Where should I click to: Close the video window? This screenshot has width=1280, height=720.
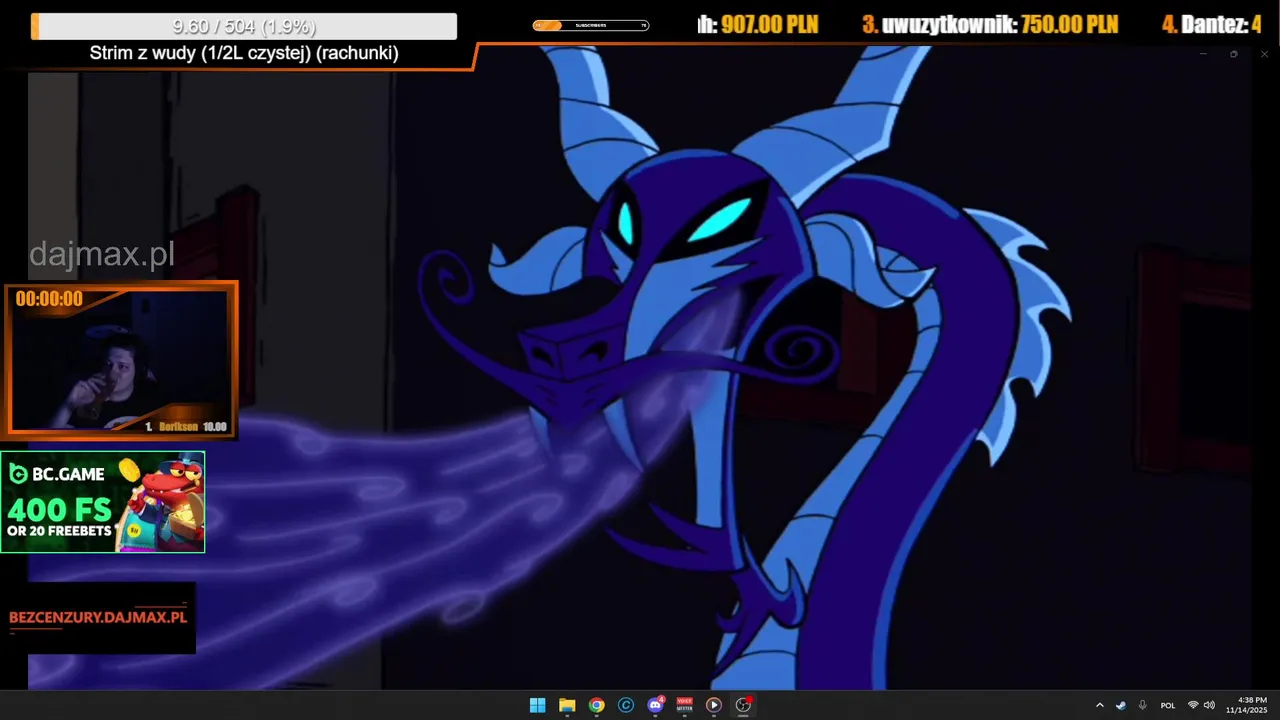pyautogui.click(x=1265, y=54)
